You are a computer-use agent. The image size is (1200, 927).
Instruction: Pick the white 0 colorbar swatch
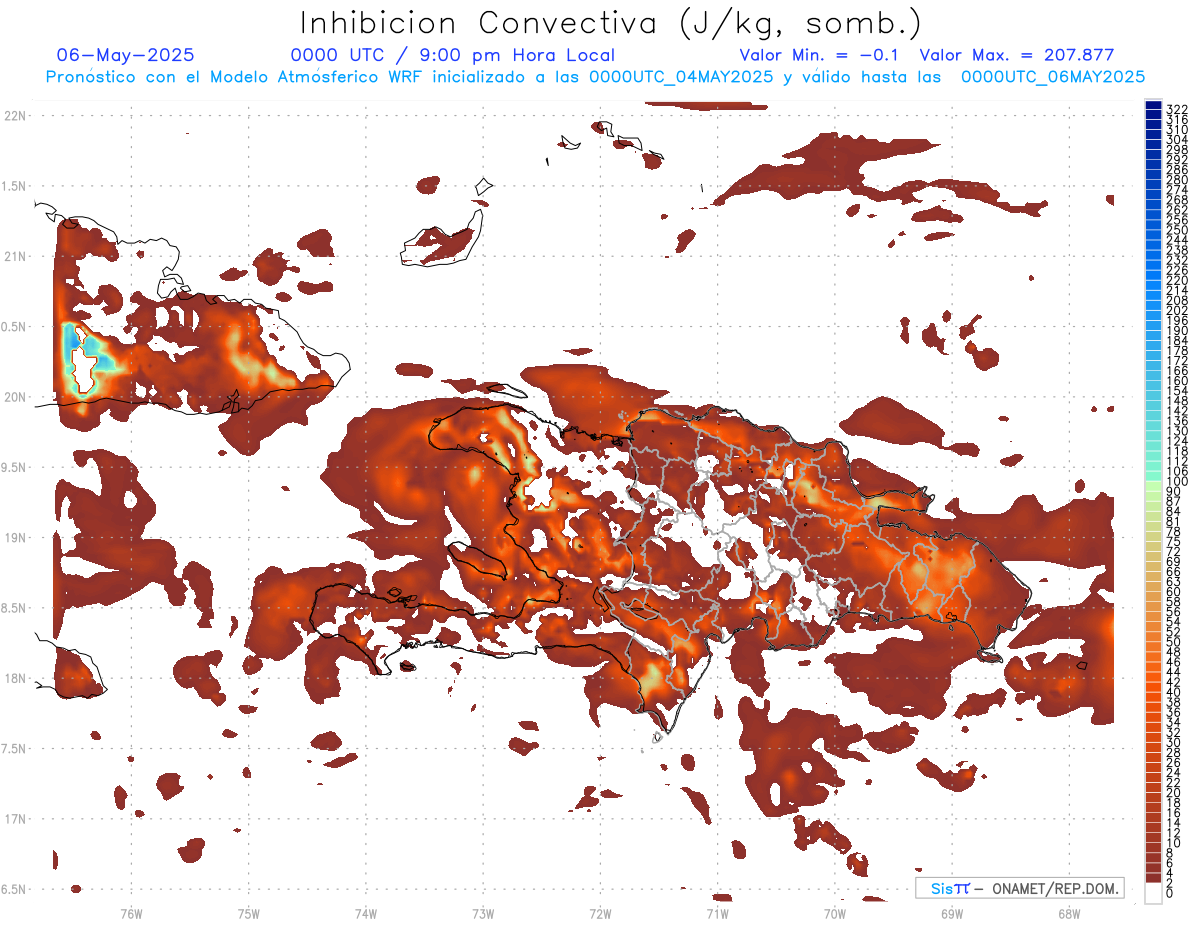click(1153, 894)
